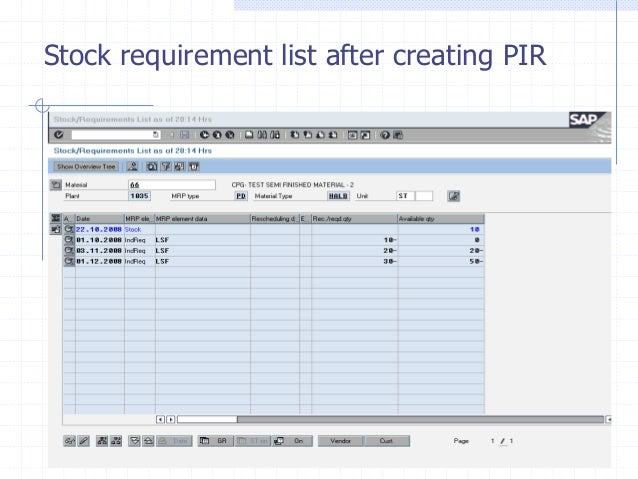Click the Material input field
The width and height of the screenshot is (638, 479).
172,185
